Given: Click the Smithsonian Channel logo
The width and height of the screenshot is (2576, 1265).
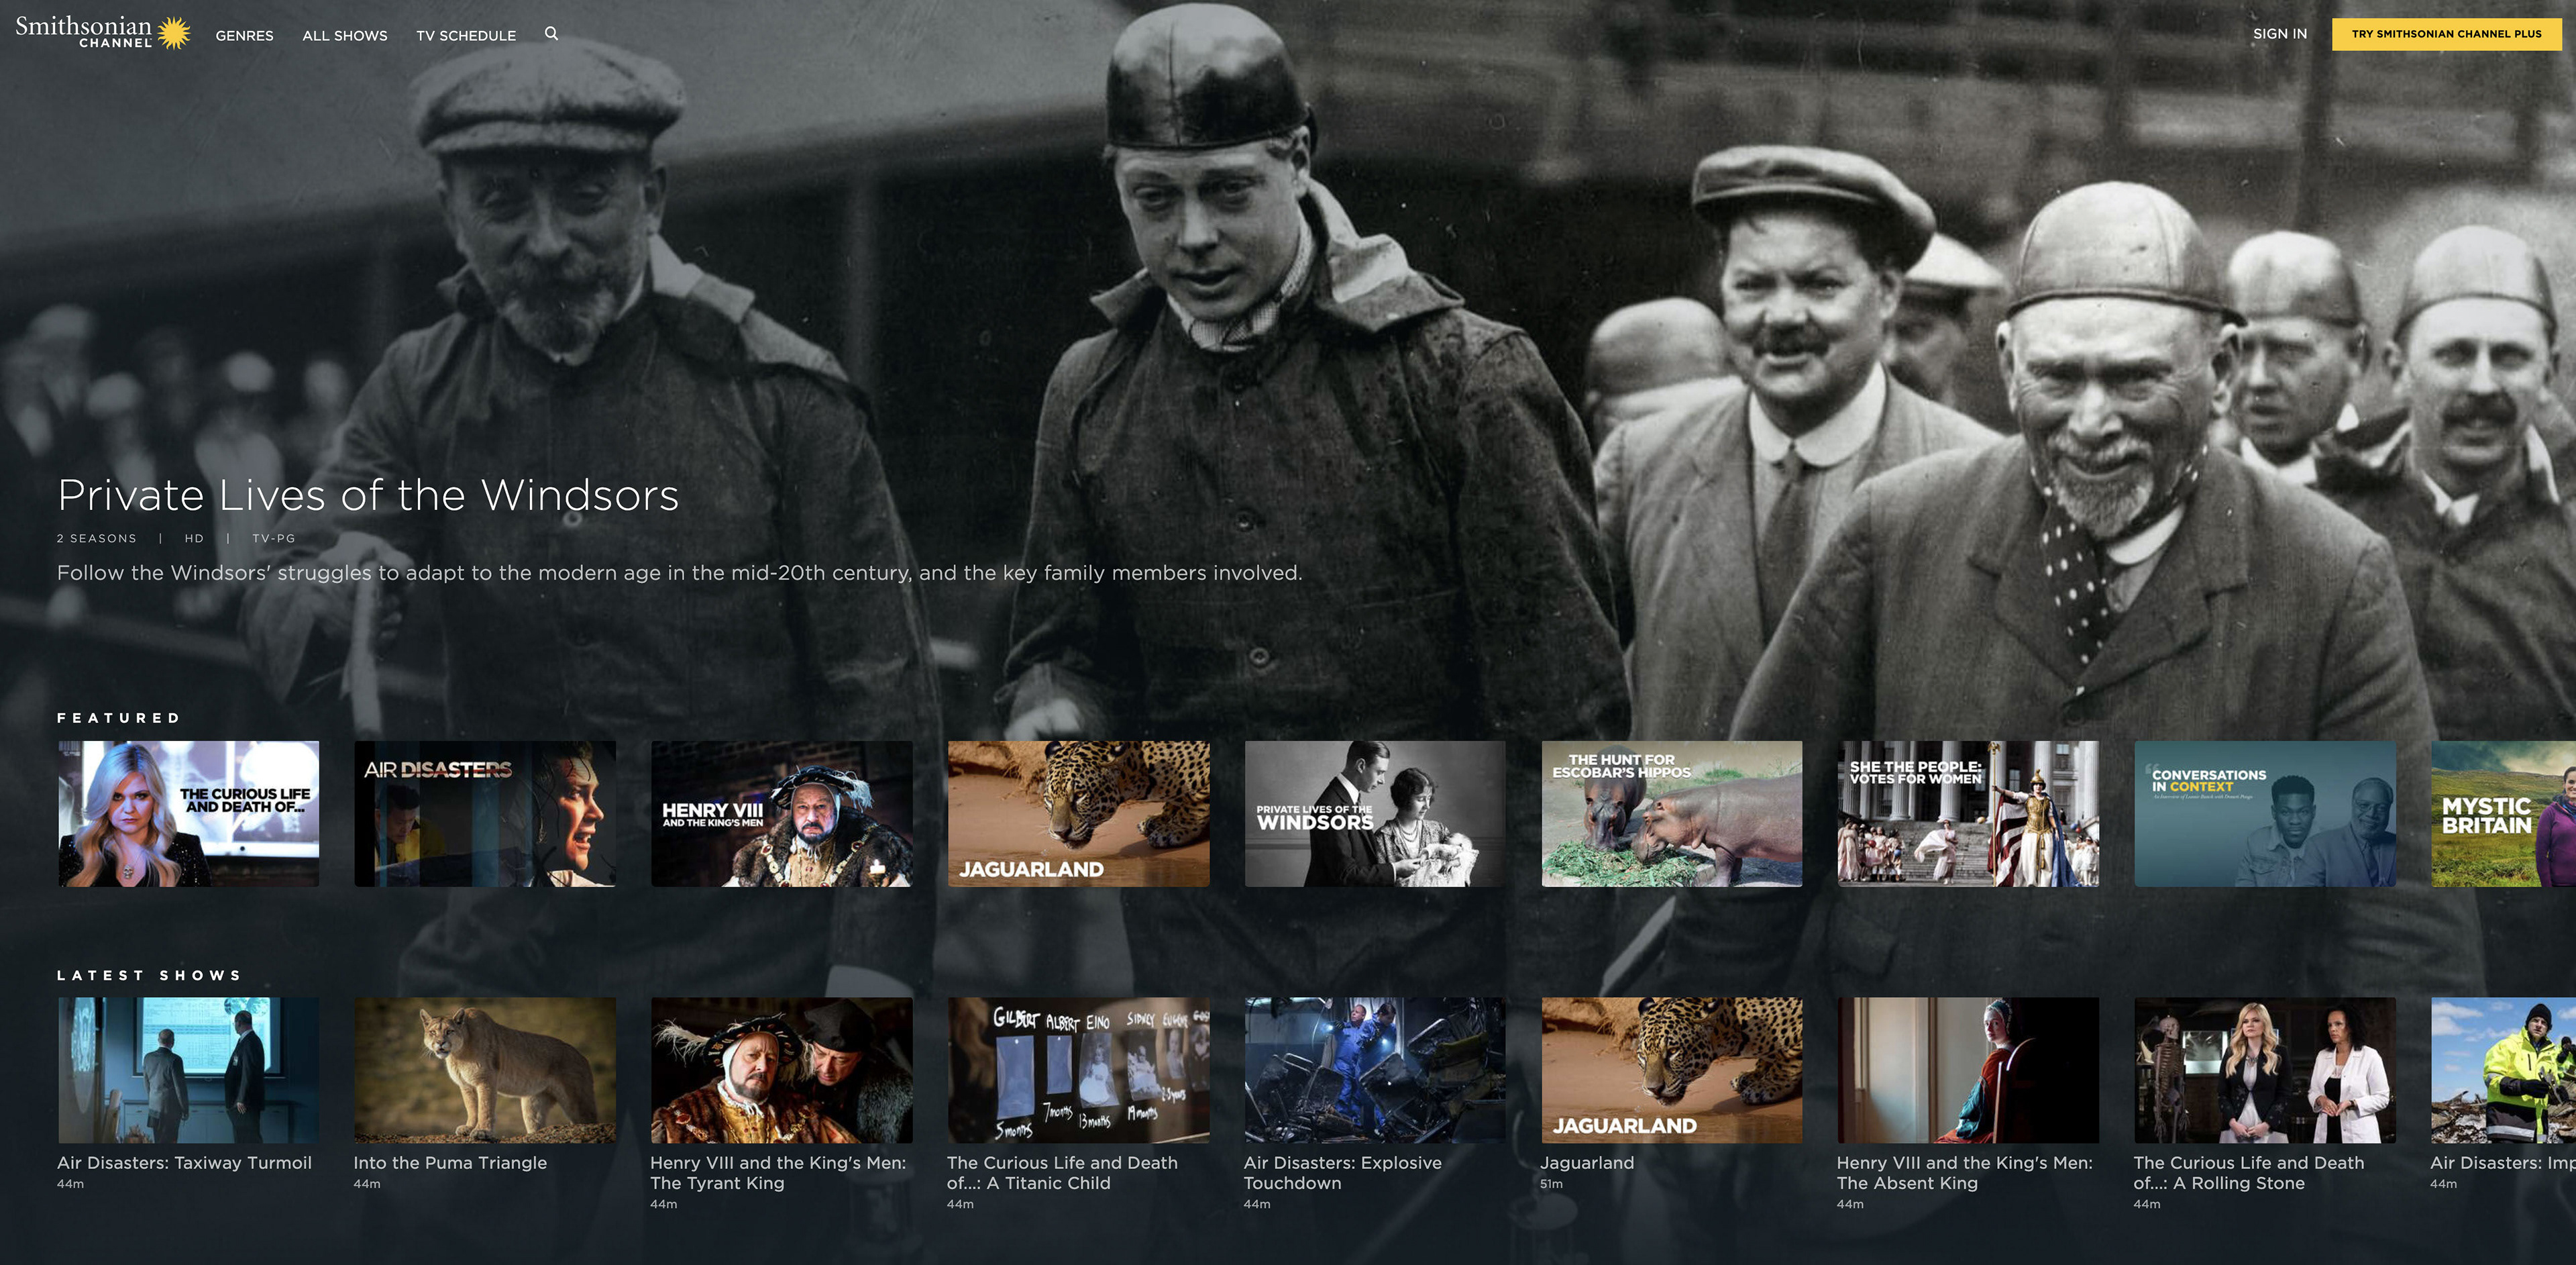Looking at the screenshot, I should (103, 32).
